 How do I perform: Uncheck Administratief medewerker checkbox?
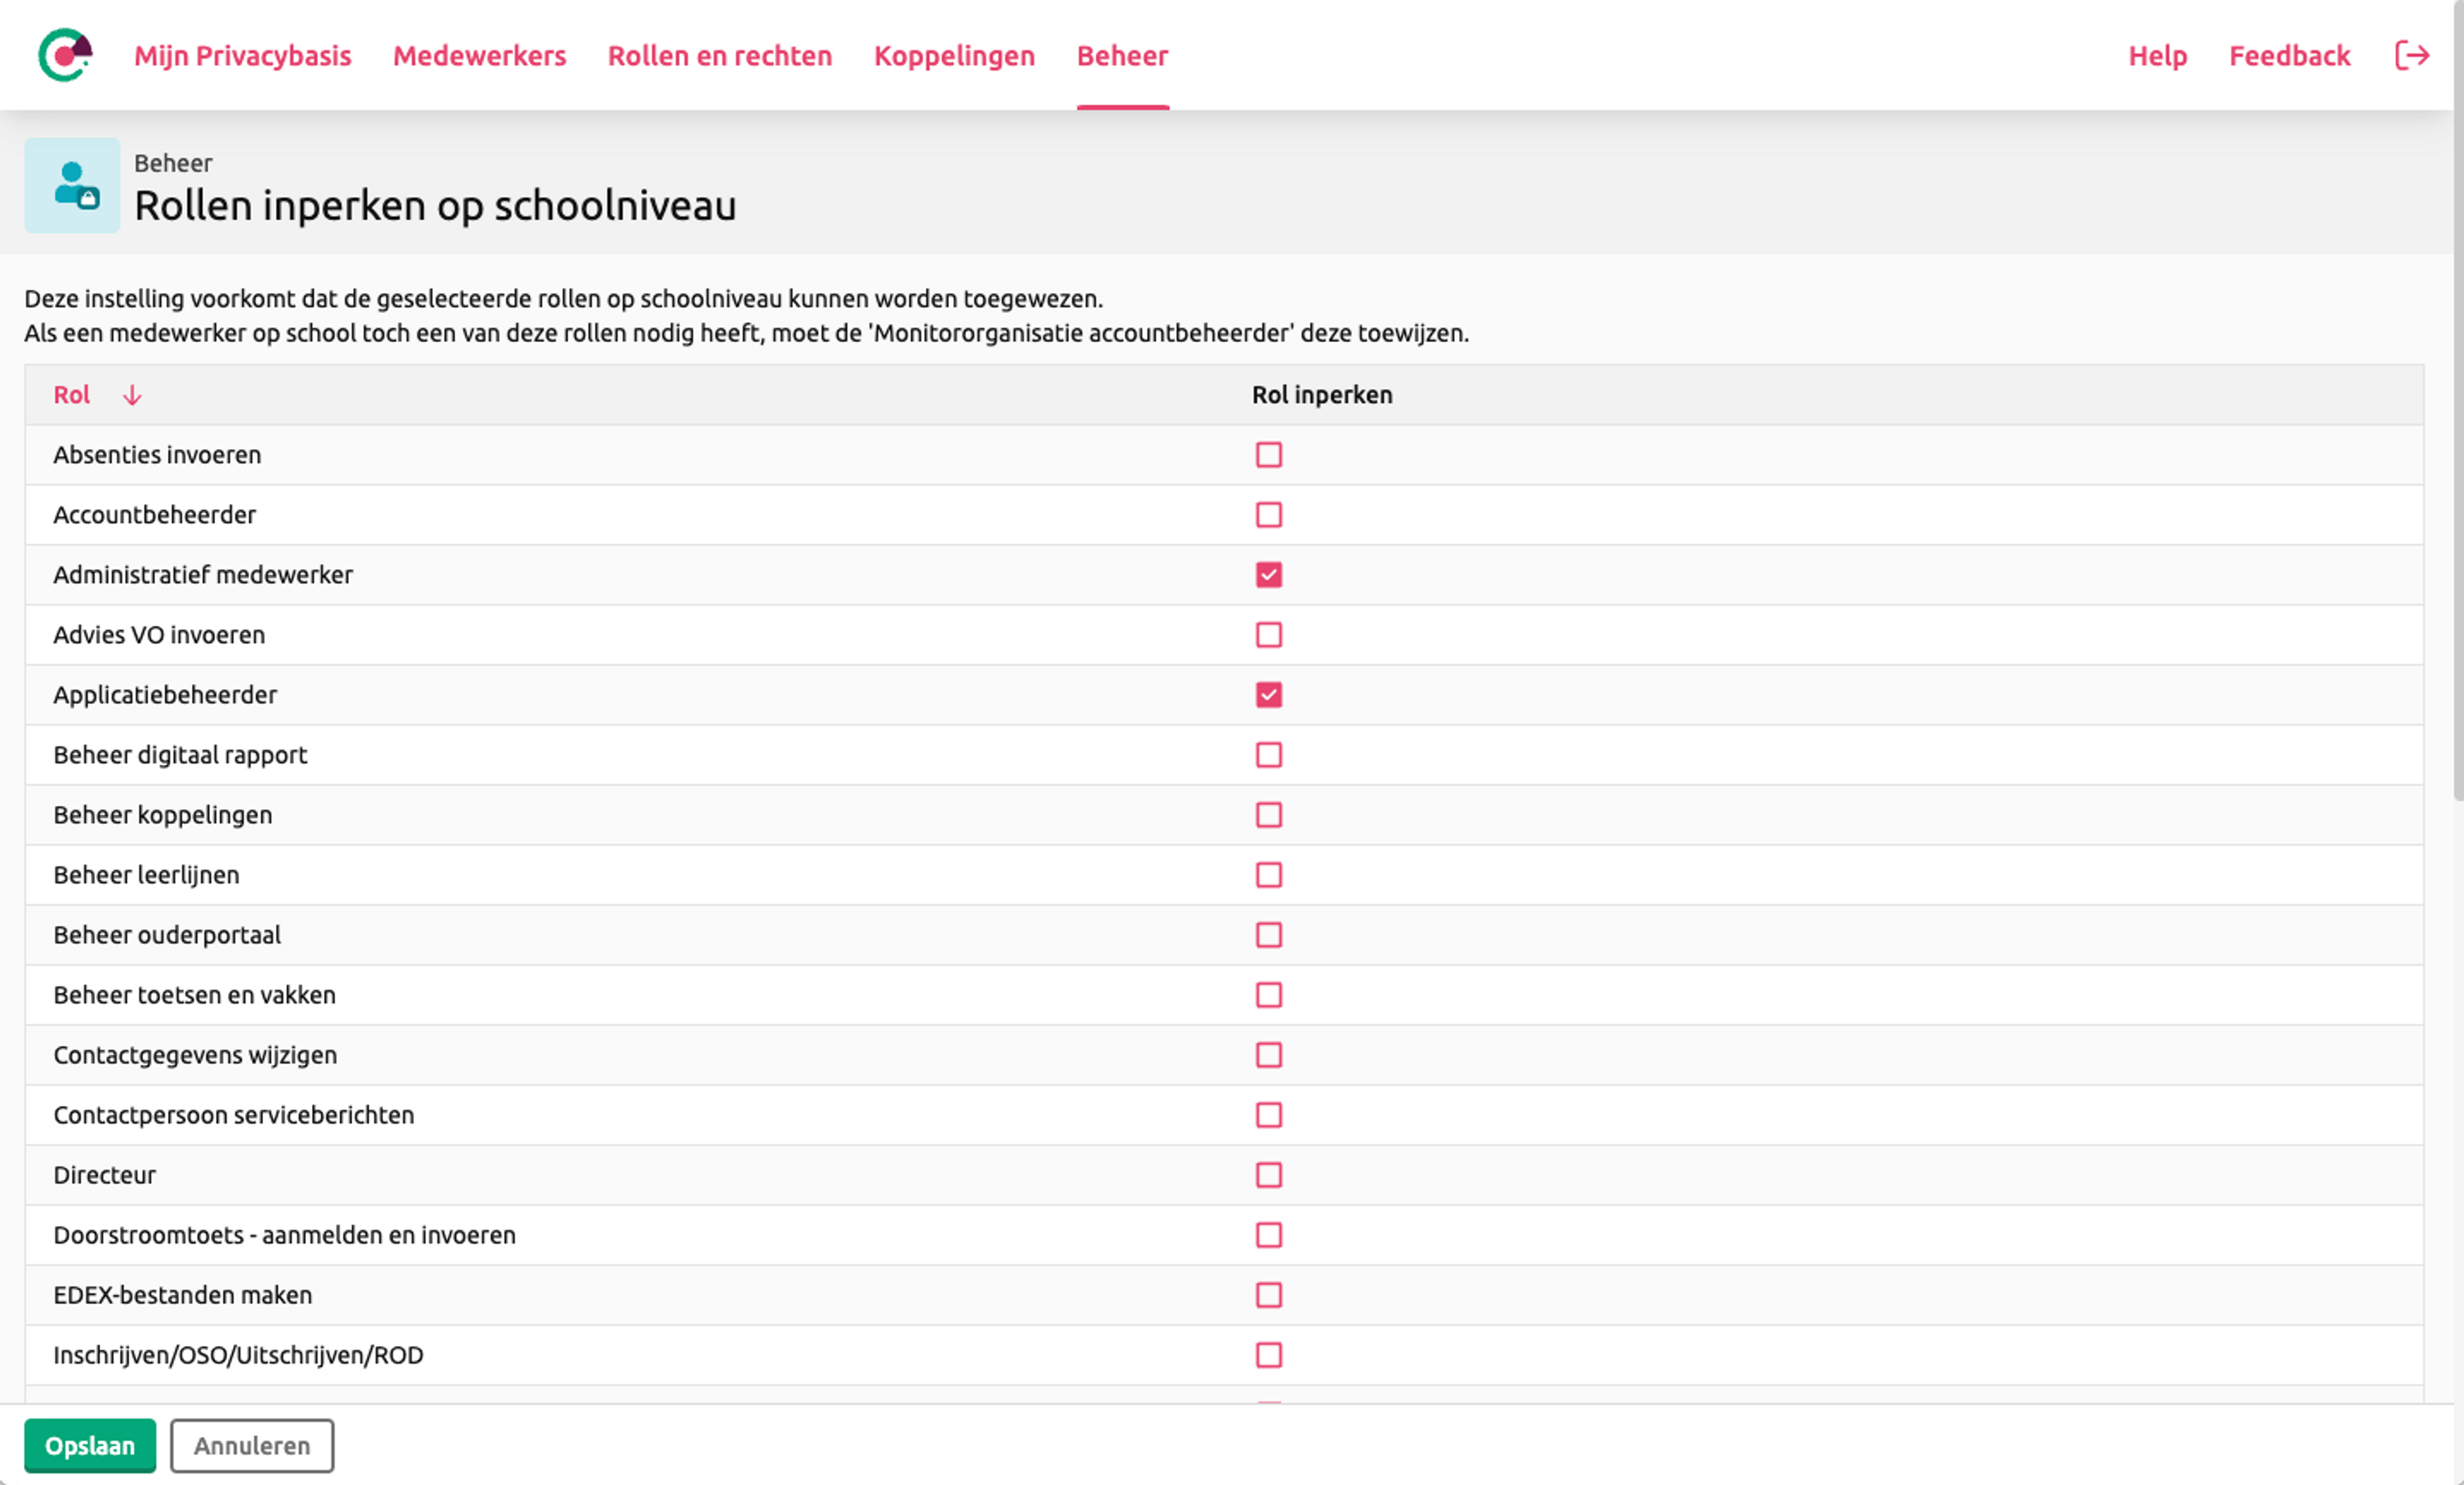pyautogui.click(x=1268, y=575)
